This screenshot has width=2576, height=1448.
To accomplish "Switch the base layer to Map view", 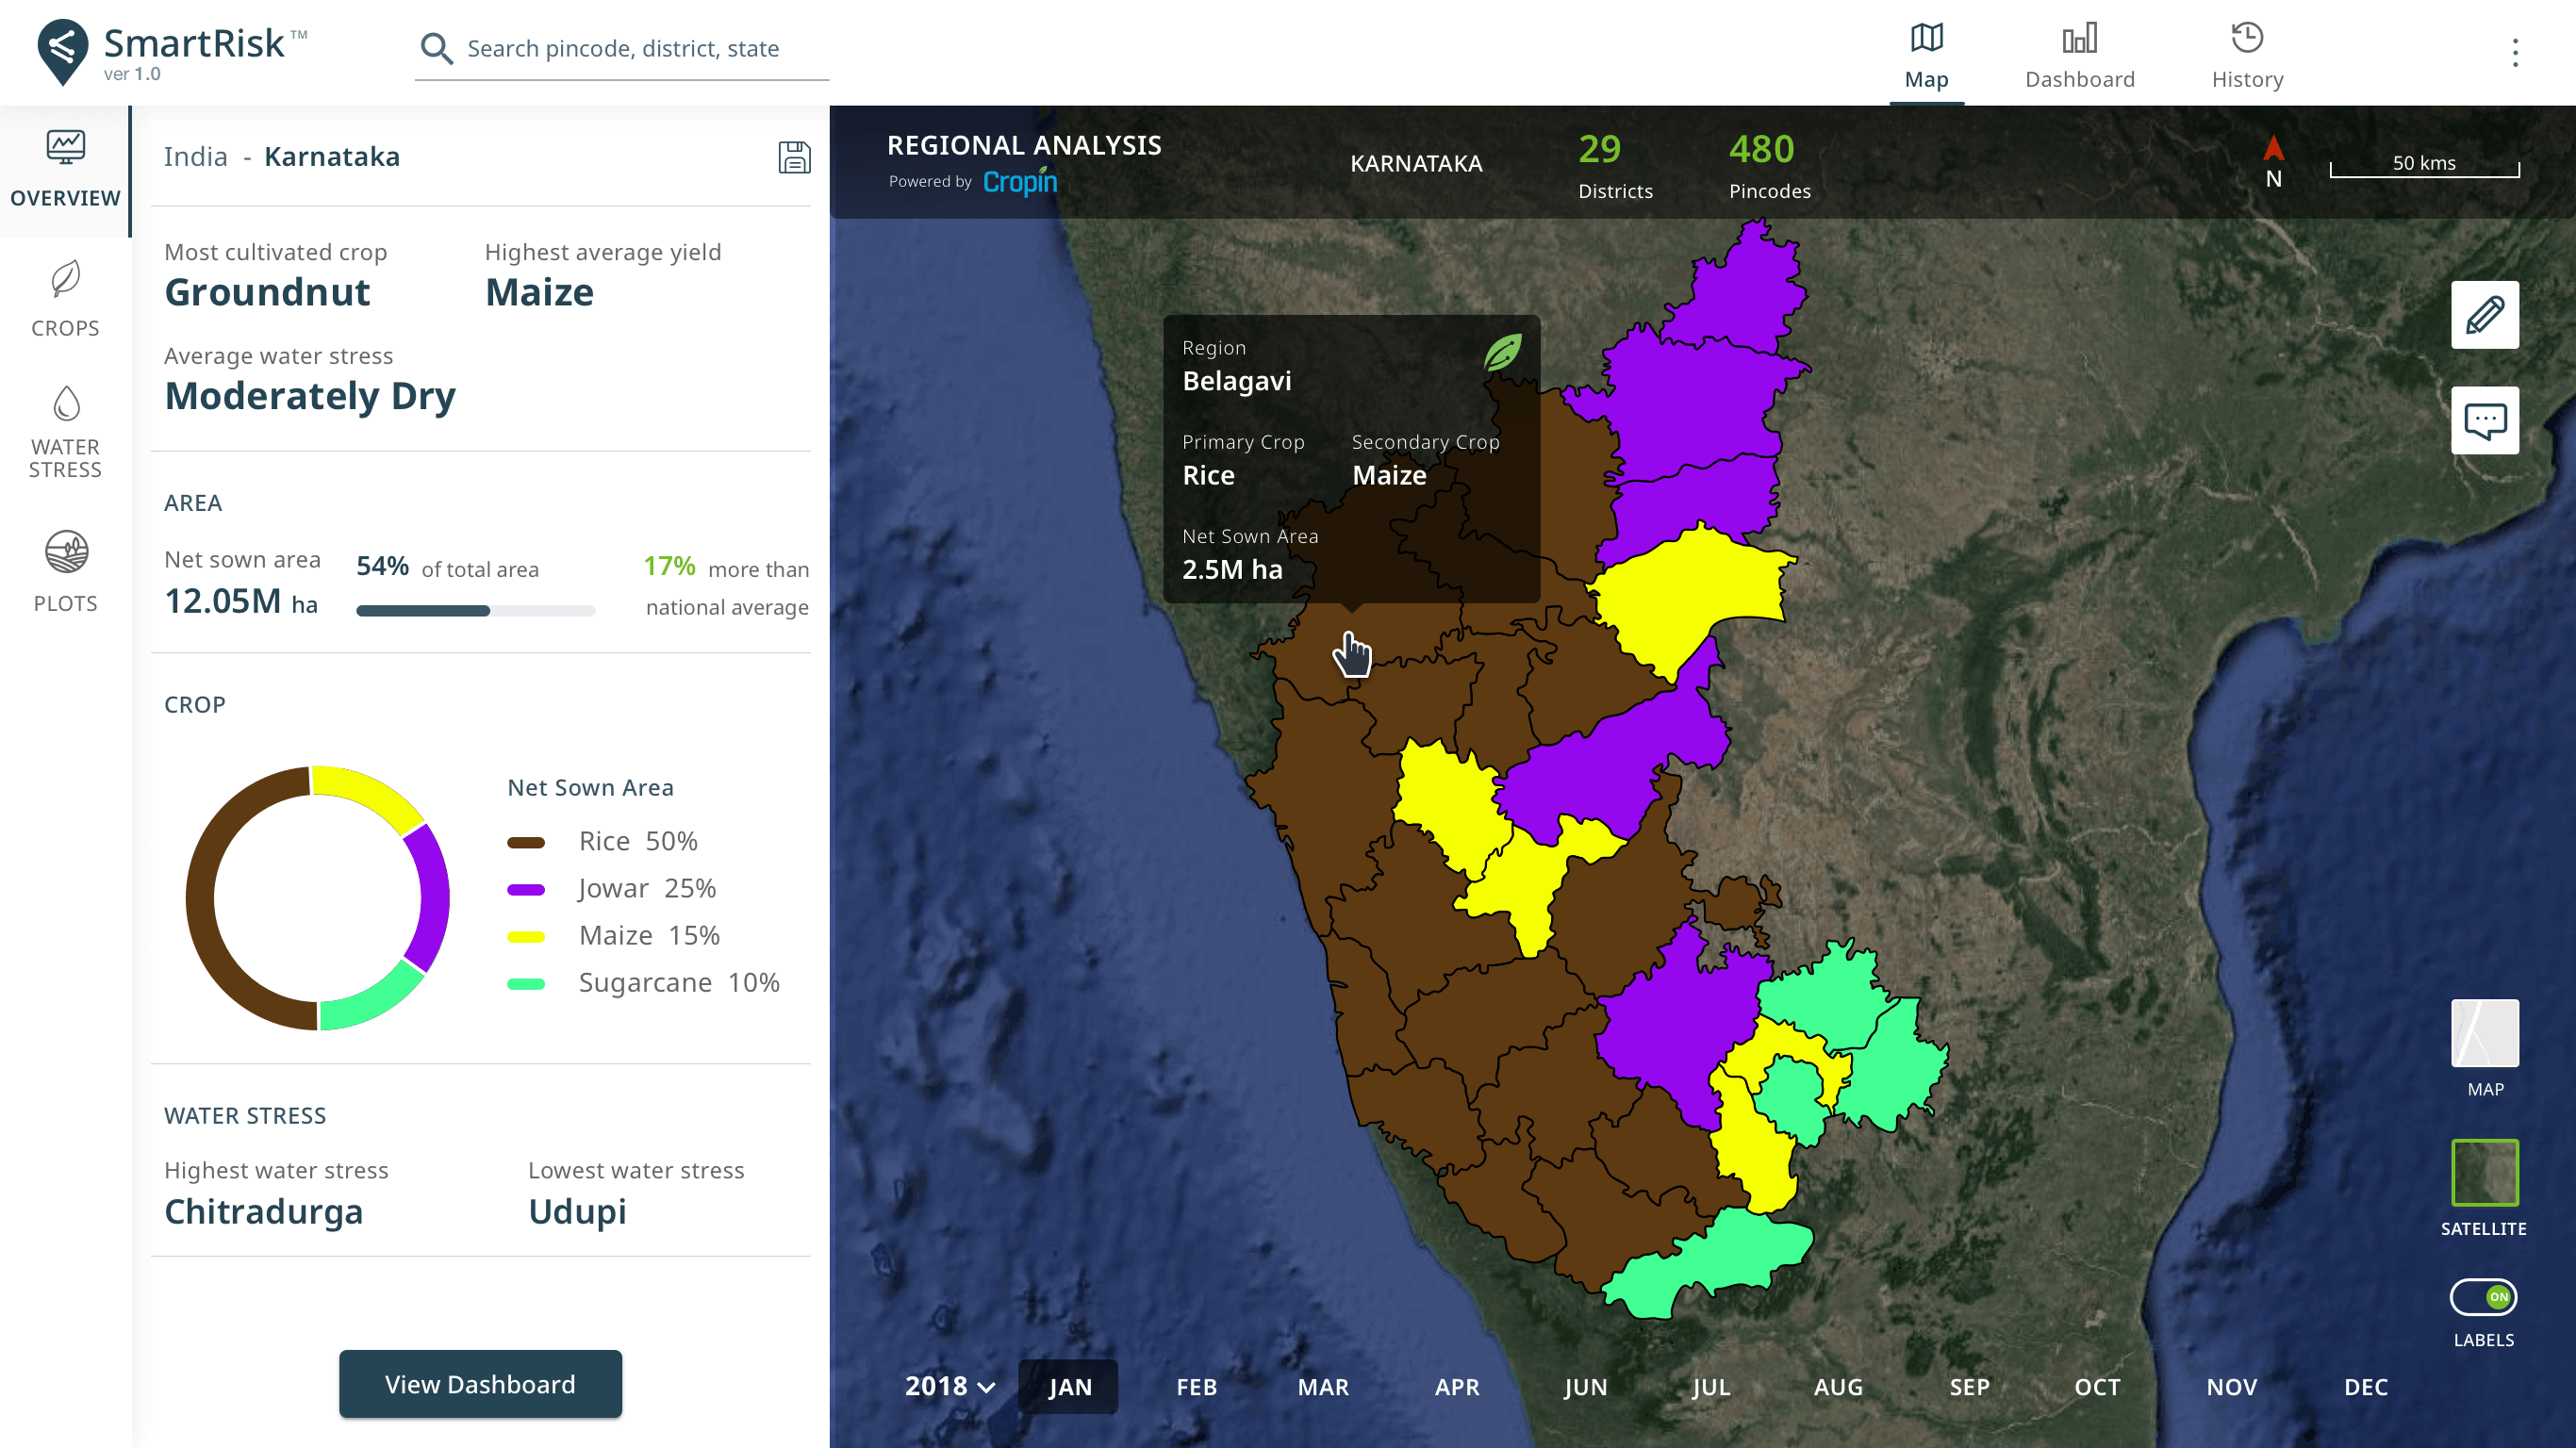I will (x=2484, y=1033).
